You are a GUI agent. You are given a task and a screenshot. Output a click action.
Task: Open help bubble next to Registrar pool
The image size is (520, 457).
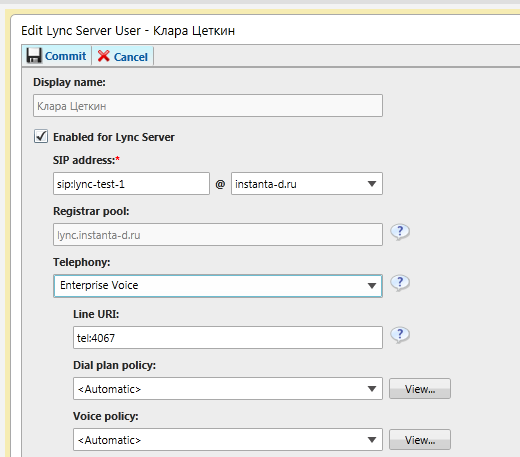pos(400,232)
